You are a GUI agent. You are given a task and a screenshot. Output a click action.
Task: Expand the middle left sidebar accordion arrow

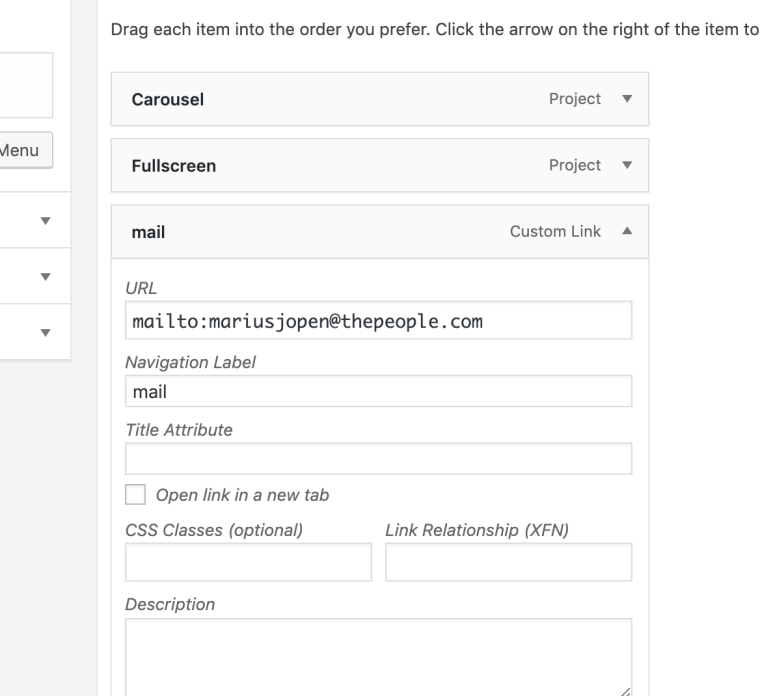click(x=45, y=276)
